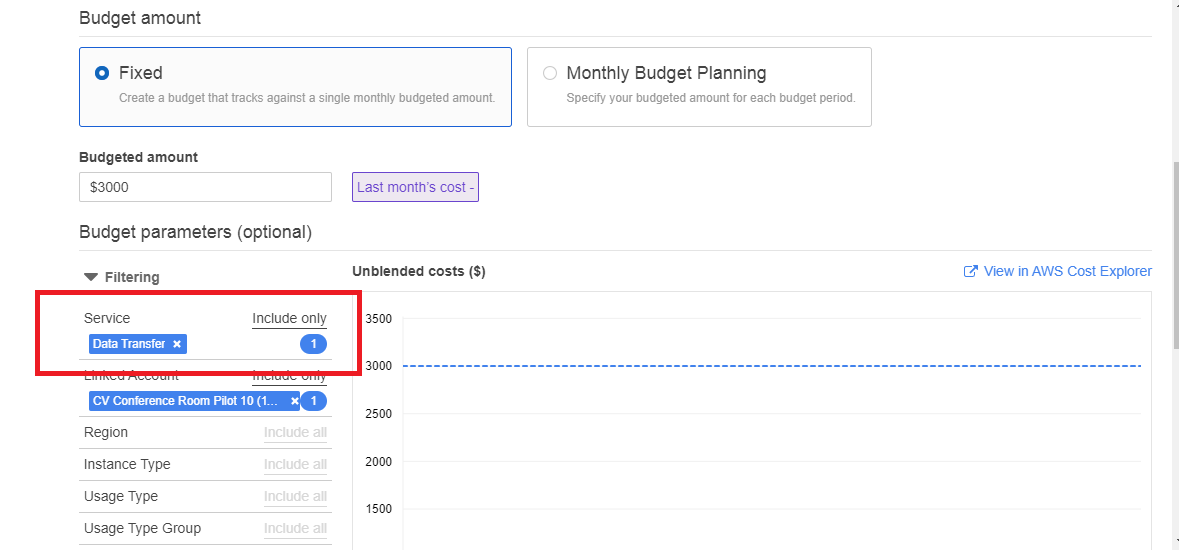The width and height of the screenshot is (1179, 555).
Task: Choose the Monthly Budget Planning radio option
Action: pos(550,73)
